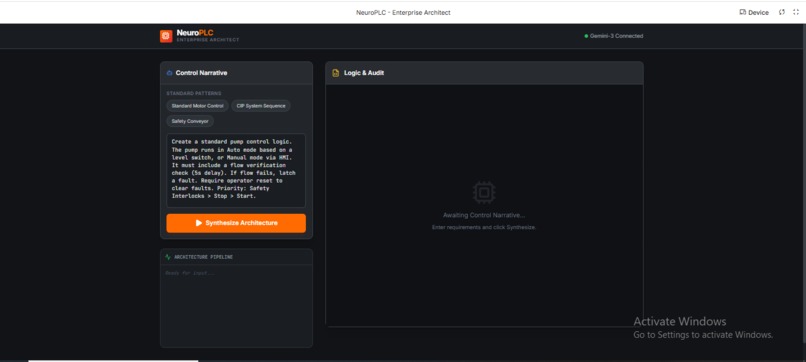
Task: Click the 'Gemini-3 Connected' status text
Action: (x=616, y=36)
